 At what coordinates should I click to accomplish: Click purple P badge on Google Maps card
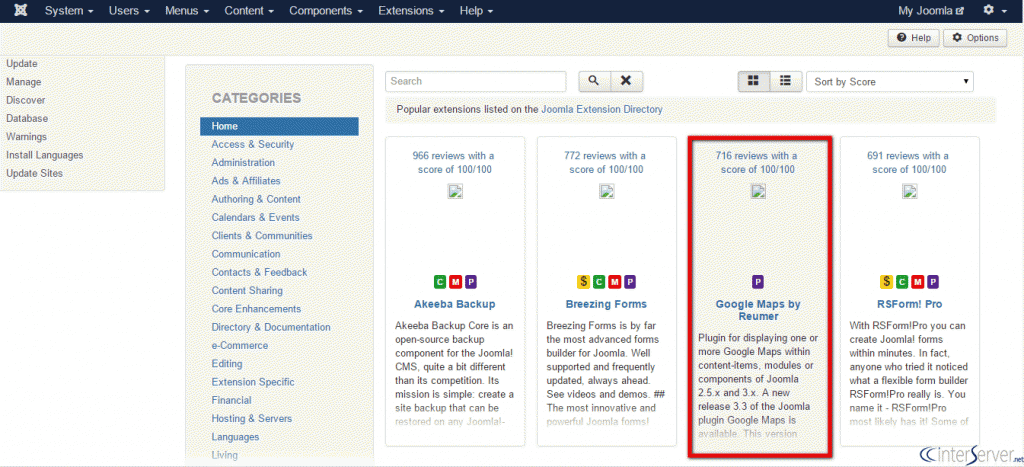(x=758, y=282)
